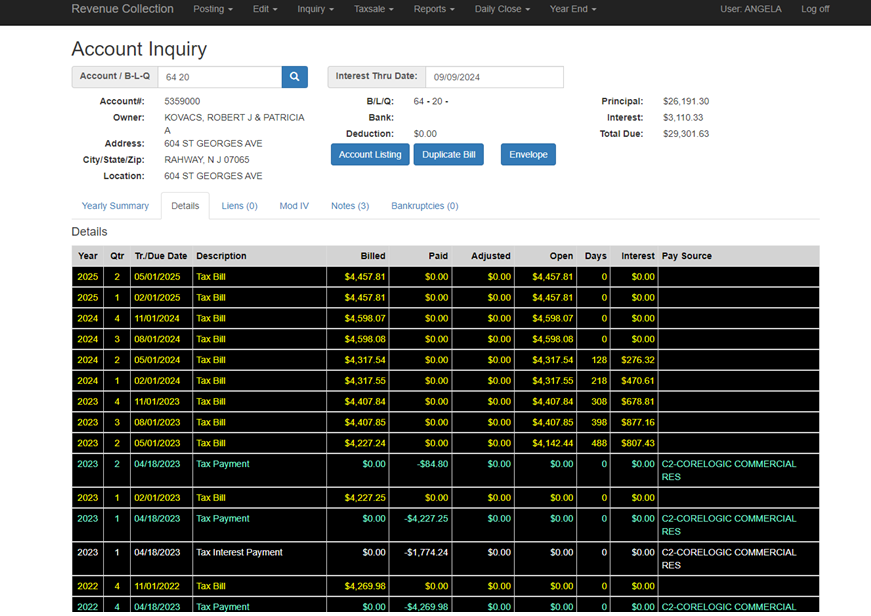Log off from the application
Image resolution: width=871 pixels, height=616 pixels.
coord(815,9)
